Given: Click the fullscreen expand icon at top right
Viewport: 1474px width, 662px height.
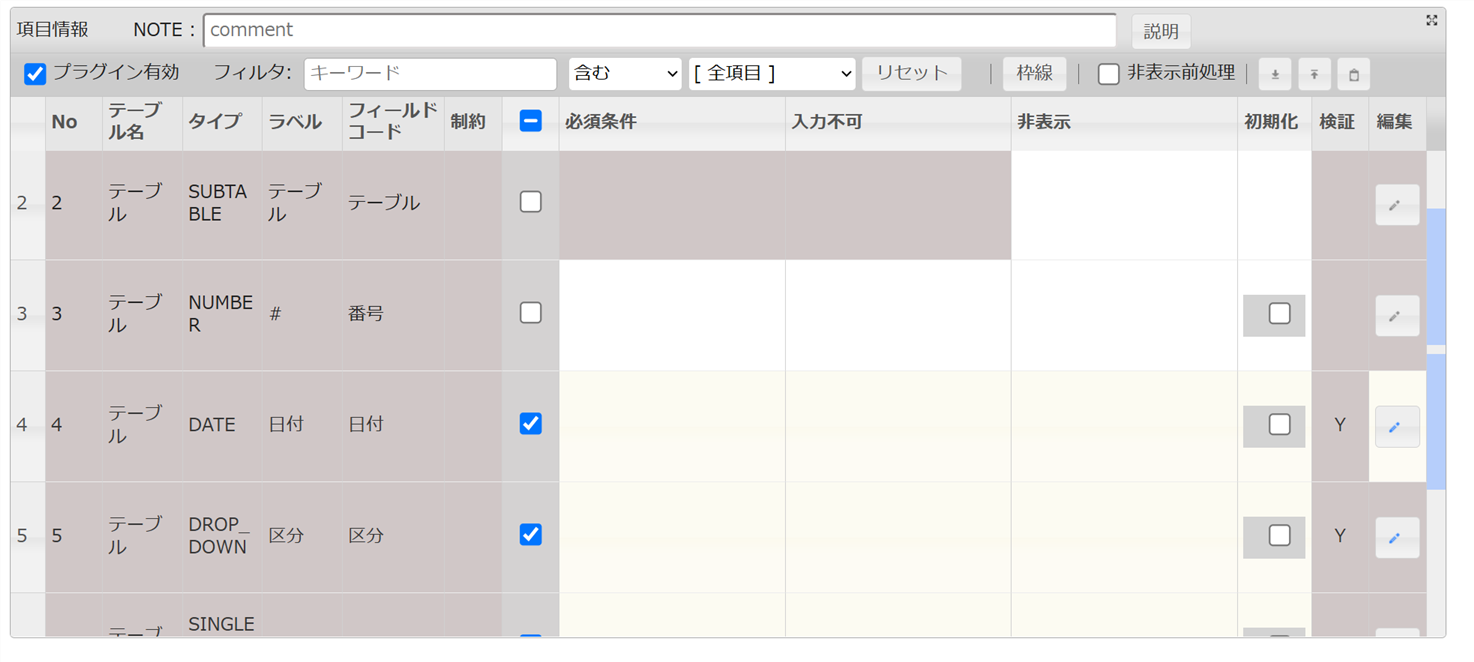Looking at the screenshot, I should 1432,20.
